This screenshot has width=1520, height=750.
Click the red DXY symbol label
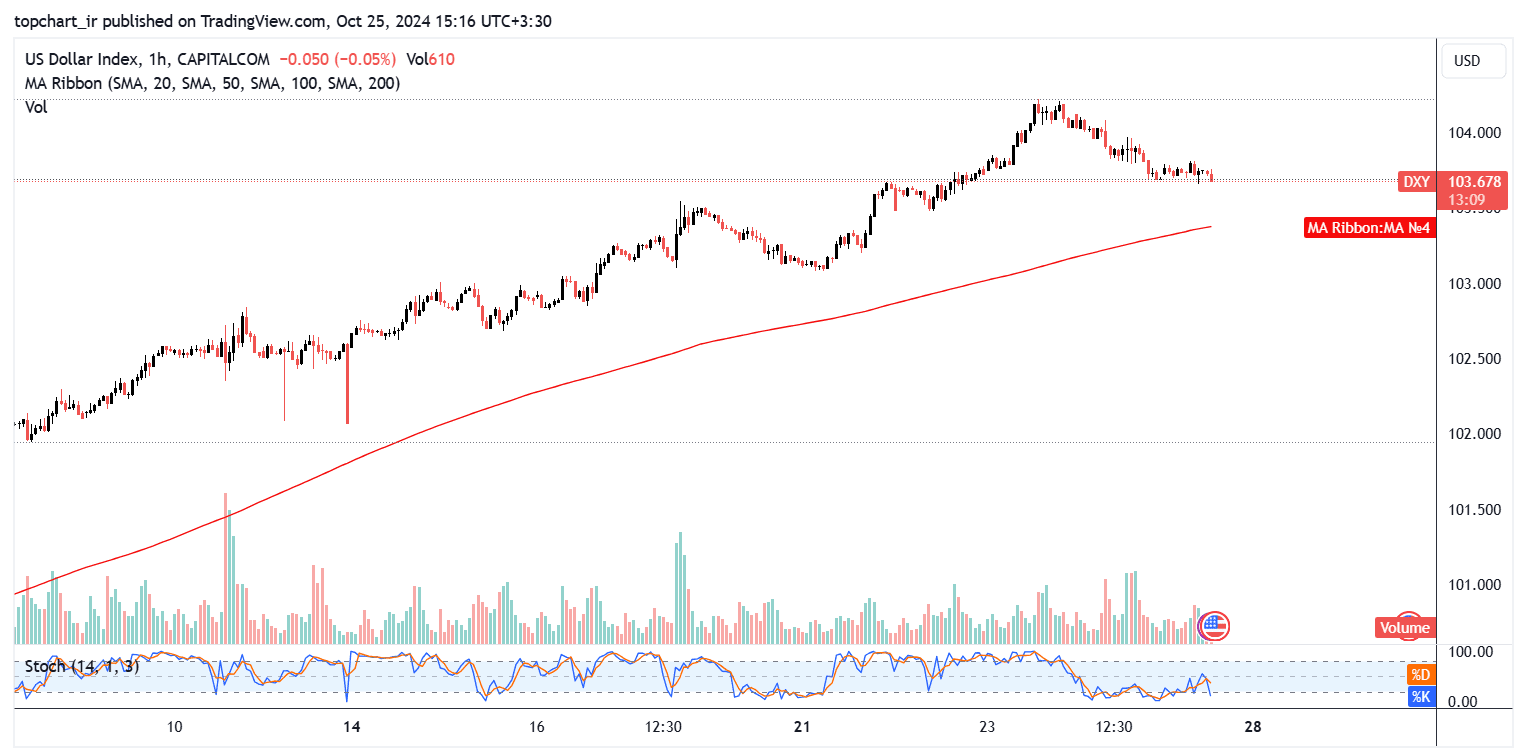coord(1416,181)
